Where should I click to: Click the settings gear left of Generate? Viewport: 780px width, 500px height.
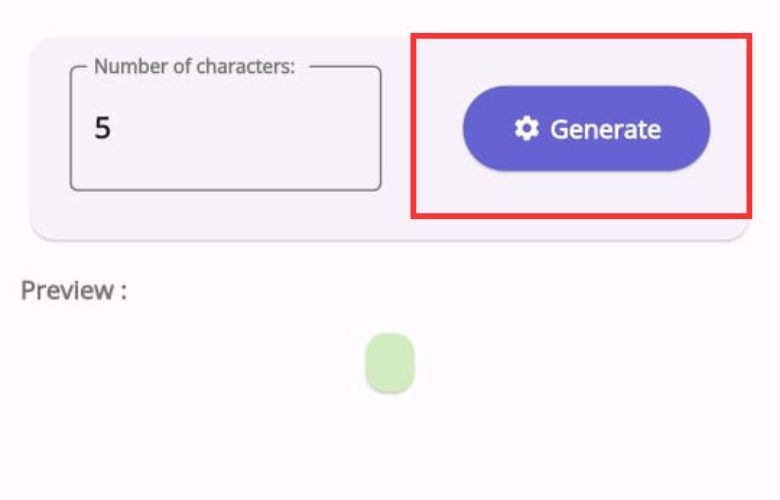tap(526, 129)
